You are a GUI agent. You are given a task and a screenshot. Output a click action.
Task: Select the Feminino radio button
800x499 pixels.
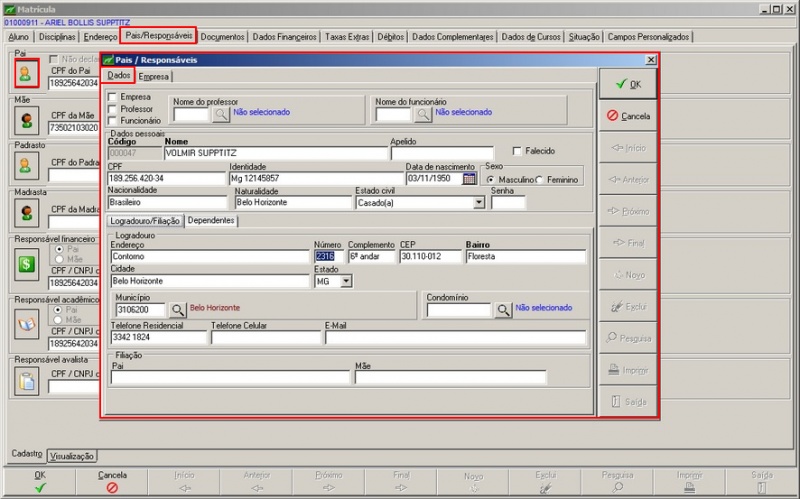tap(540, 180)
